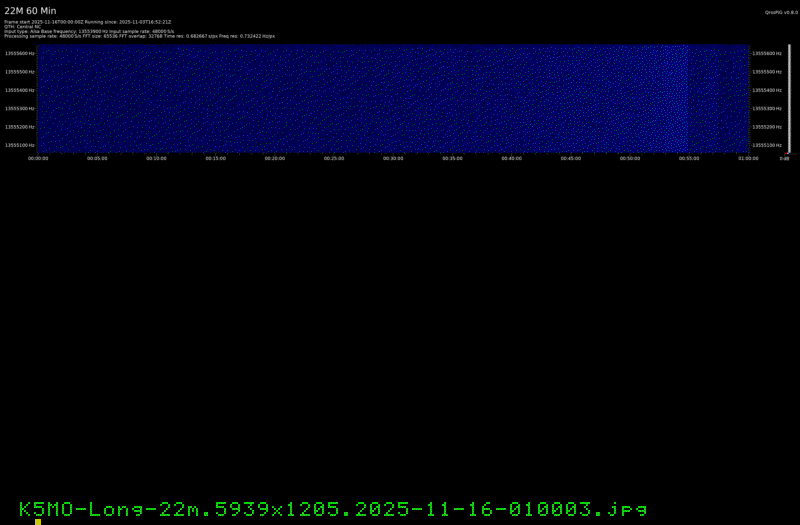Click the 13555200 Hz label on right axis
The width and height of the screenshot is (800, 525).
[x=768, y=127]
